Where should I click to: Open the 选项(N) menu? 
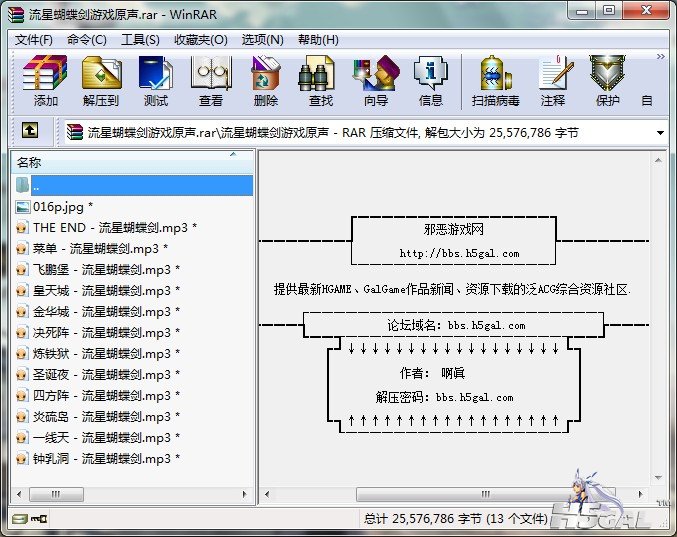coord(263,40)
